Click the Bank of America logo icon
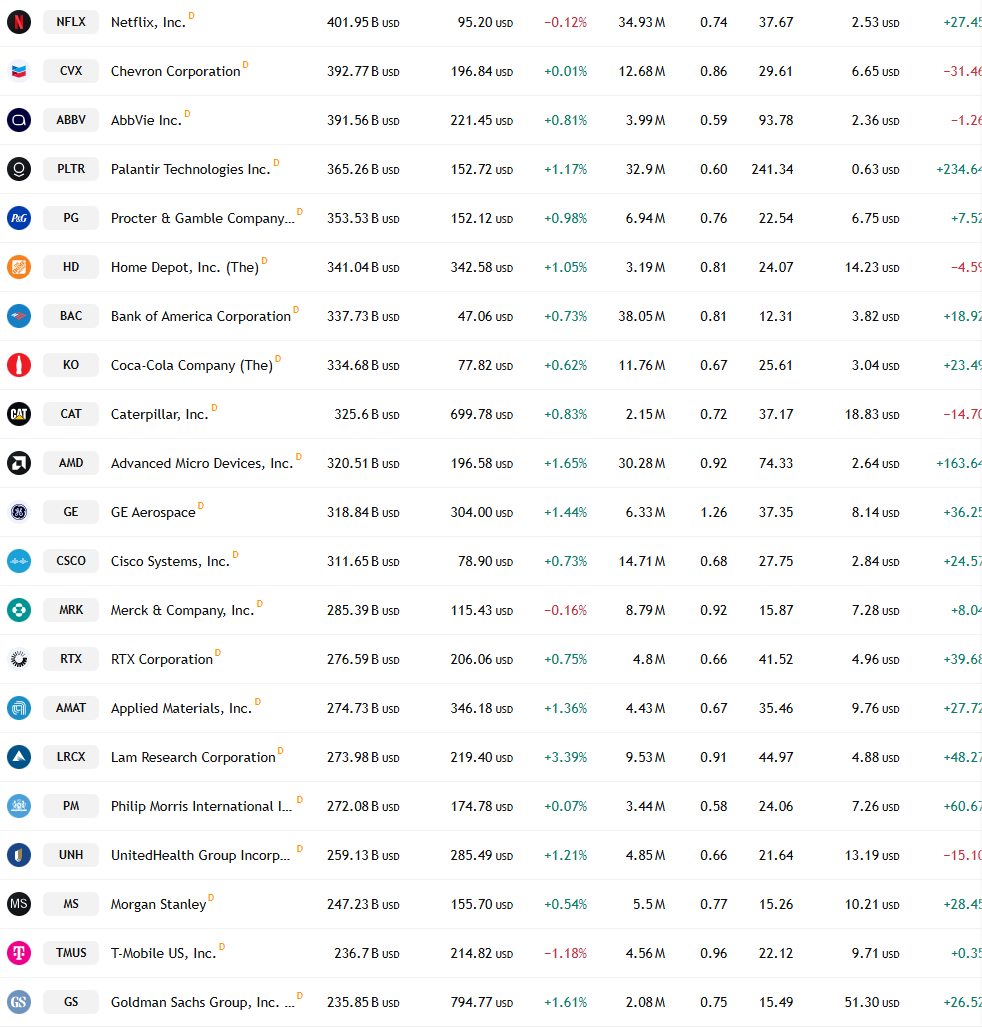The height and width of the screenshot is (1028, 982). [x=19, y=316]
